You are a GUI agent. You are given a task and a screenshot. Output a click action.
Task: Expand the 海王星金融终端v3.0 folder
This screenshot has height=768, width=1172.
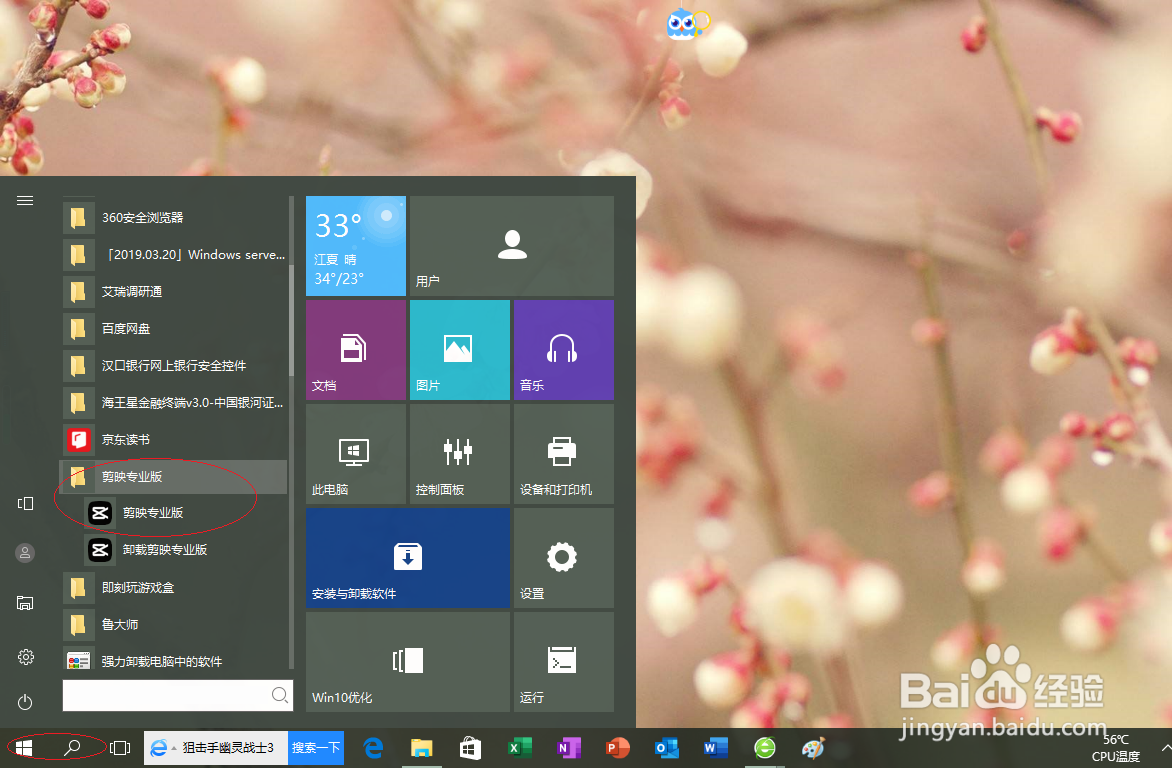tap(174, 403)
